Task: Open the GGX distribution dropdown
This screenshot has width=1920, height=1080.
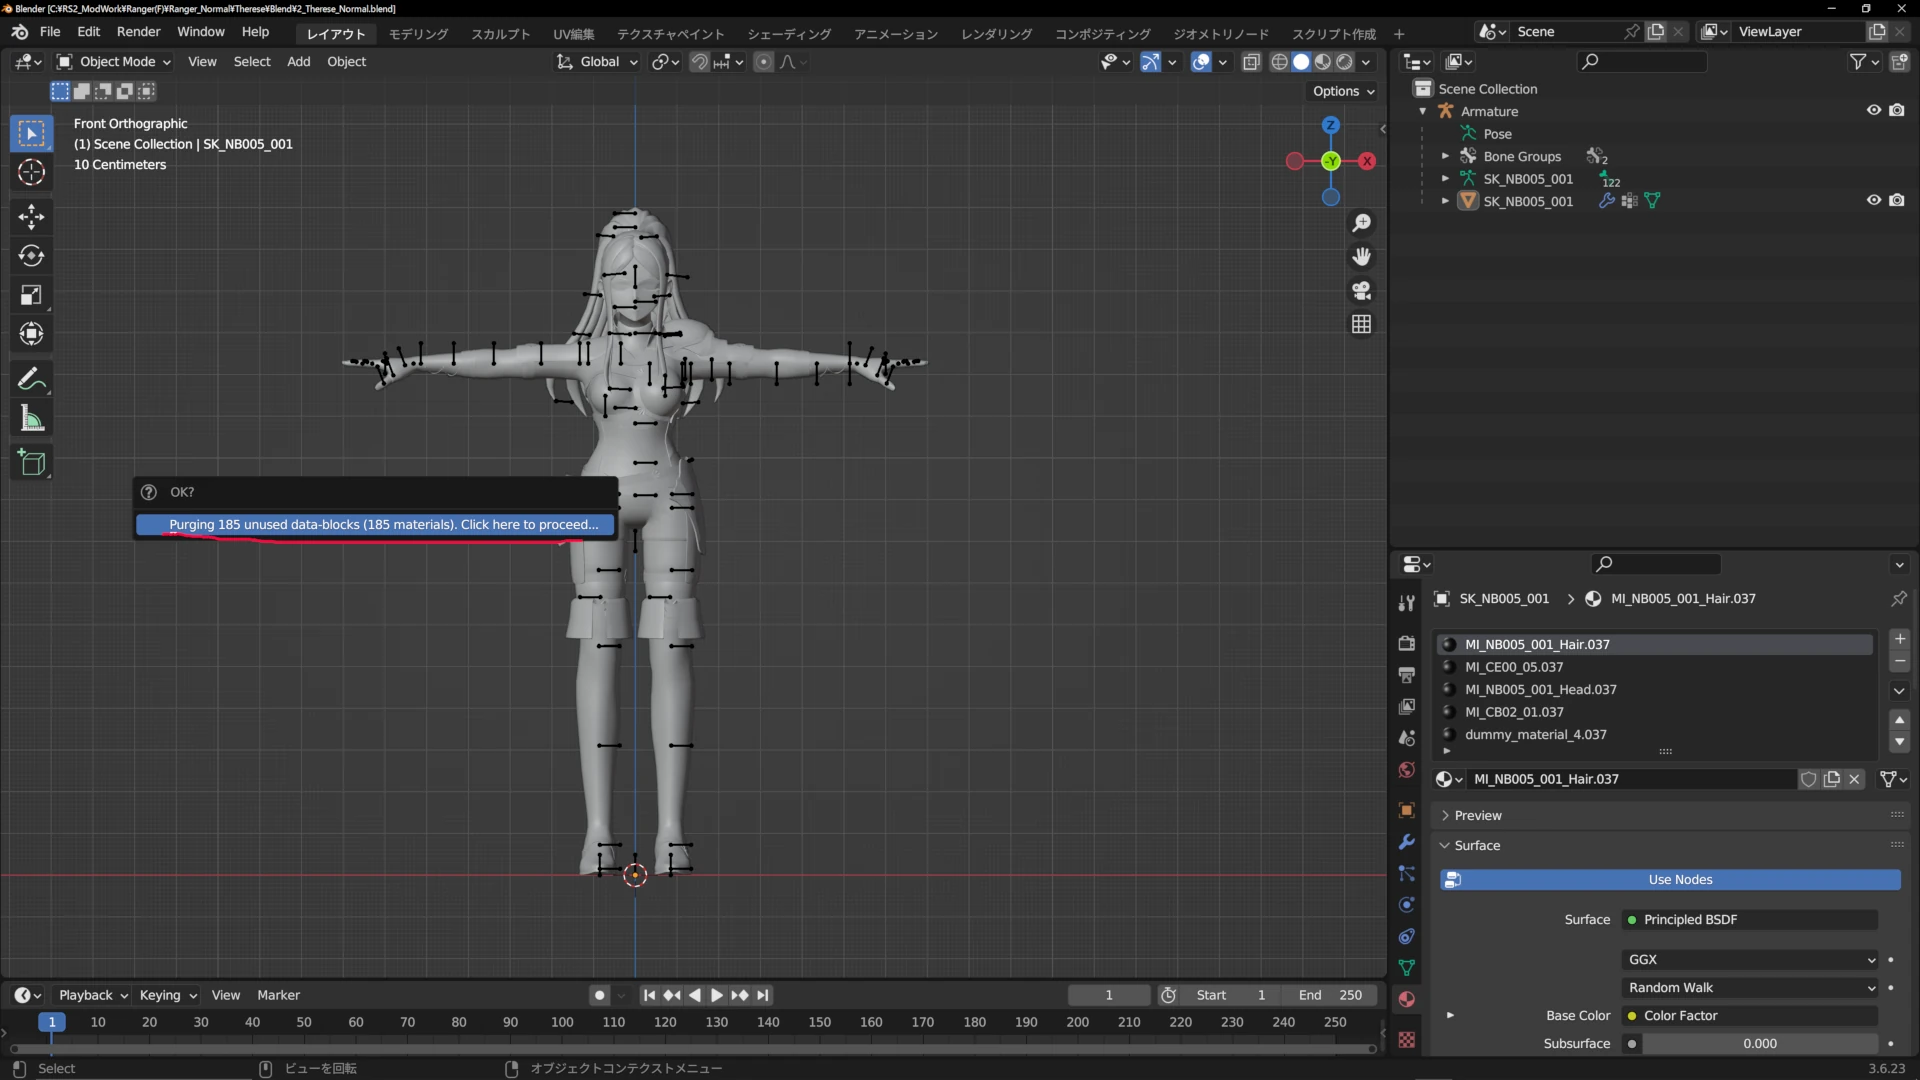Action: (x=1750, y=960)
